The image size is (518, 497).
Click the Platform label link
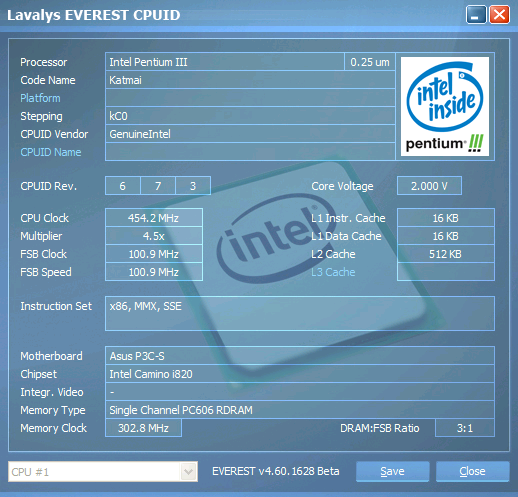click(x=40, y=98)
